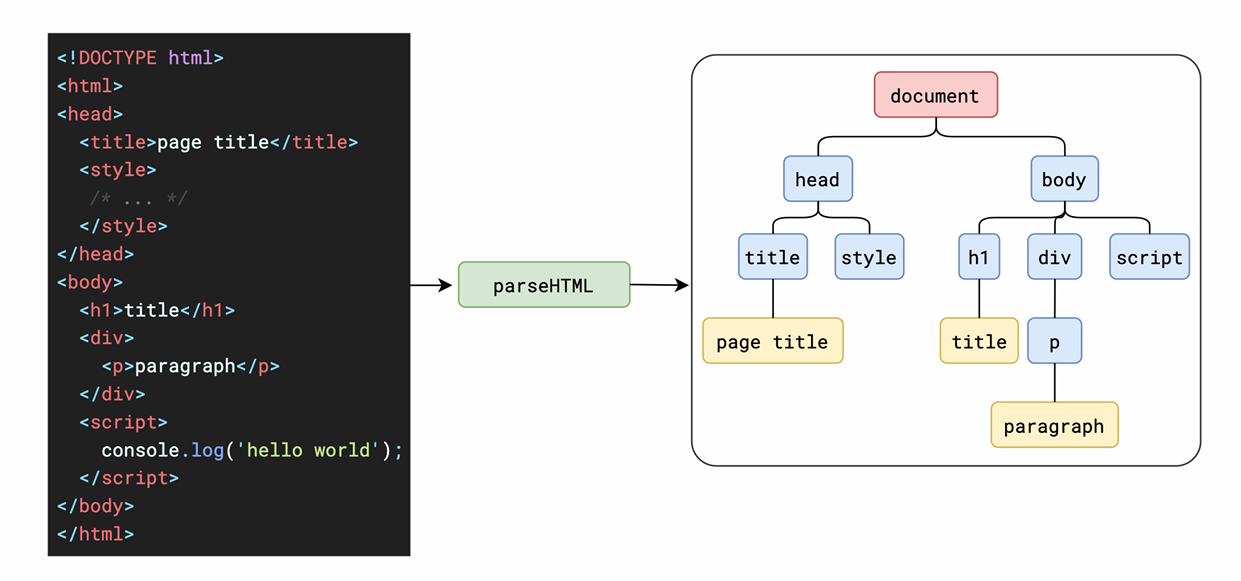Viewport: 1241px width, 581px height.
Task: Click the style node in the tree
Action: (869, 257)
